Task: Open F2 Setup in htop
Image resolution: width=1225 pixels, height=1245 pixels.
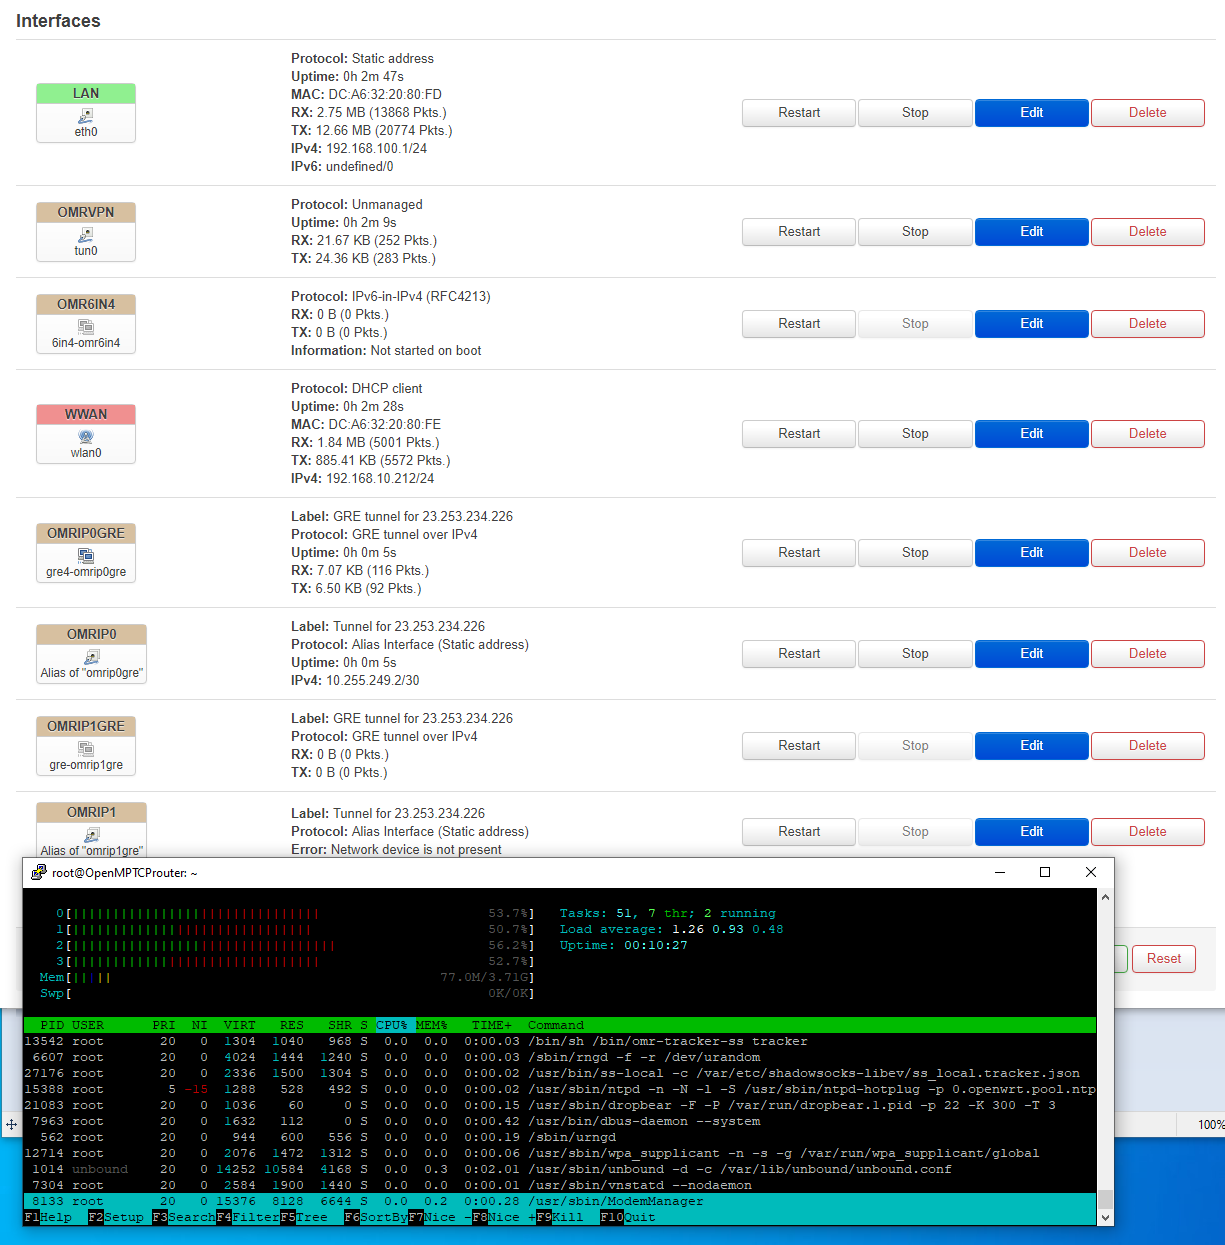Action: point(116,1217)
